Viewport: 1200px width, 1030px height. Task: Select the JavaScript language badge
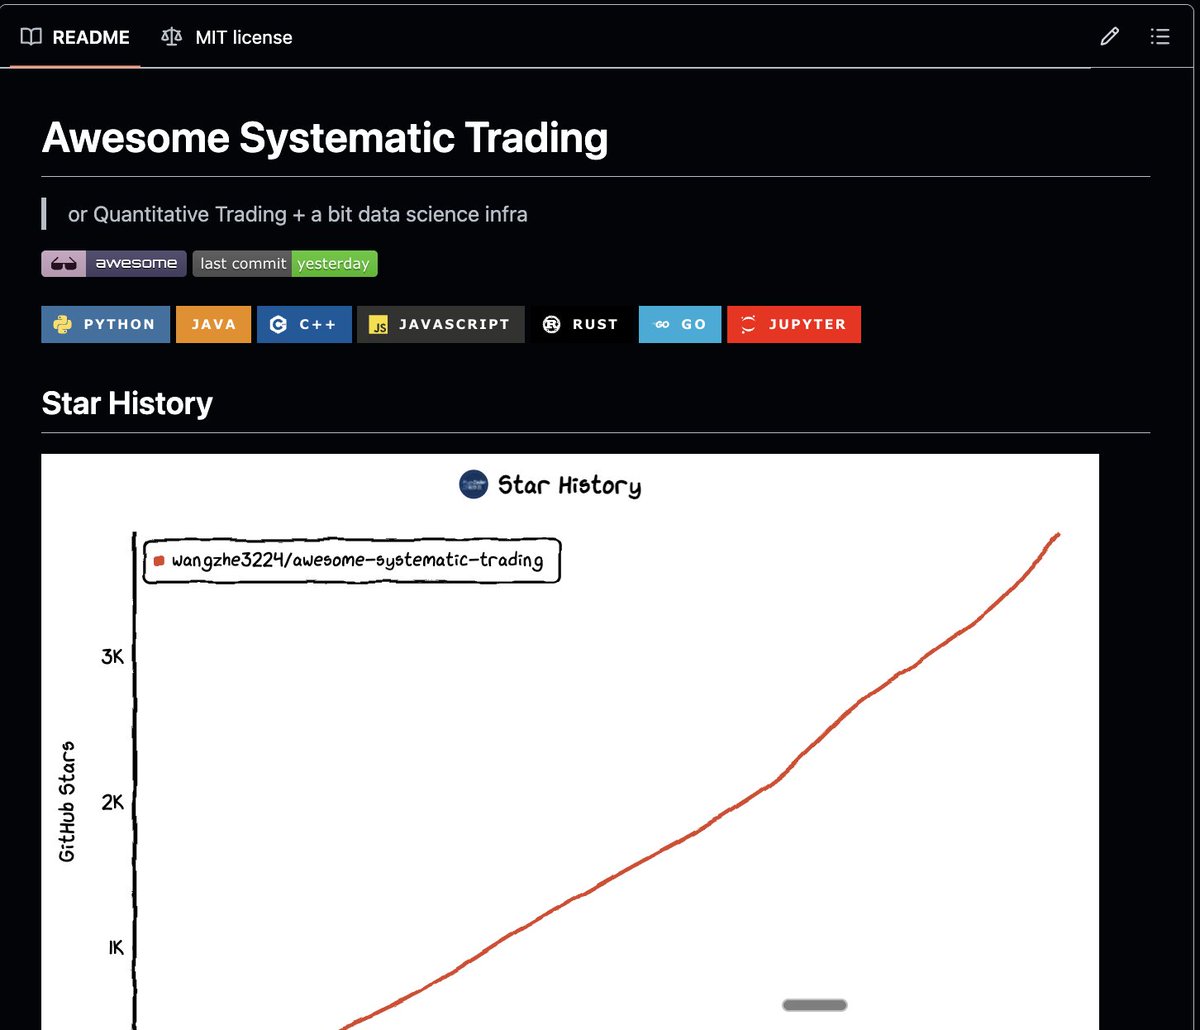coord(440,324)
